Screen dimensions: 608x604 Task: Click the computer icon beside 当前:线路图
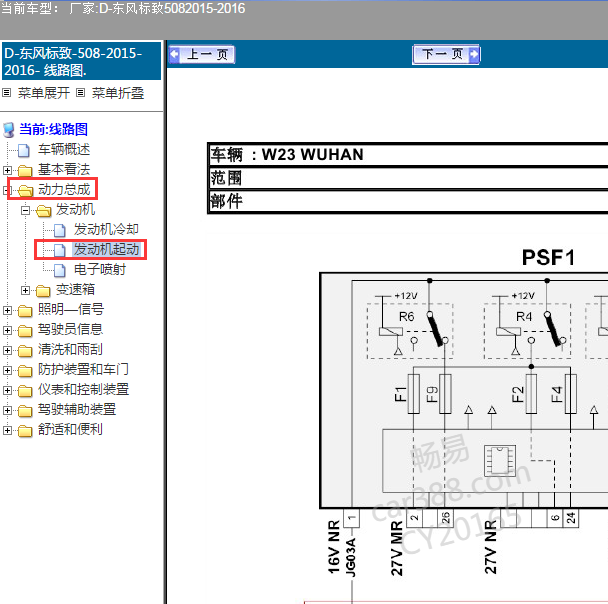click(9, 130)
